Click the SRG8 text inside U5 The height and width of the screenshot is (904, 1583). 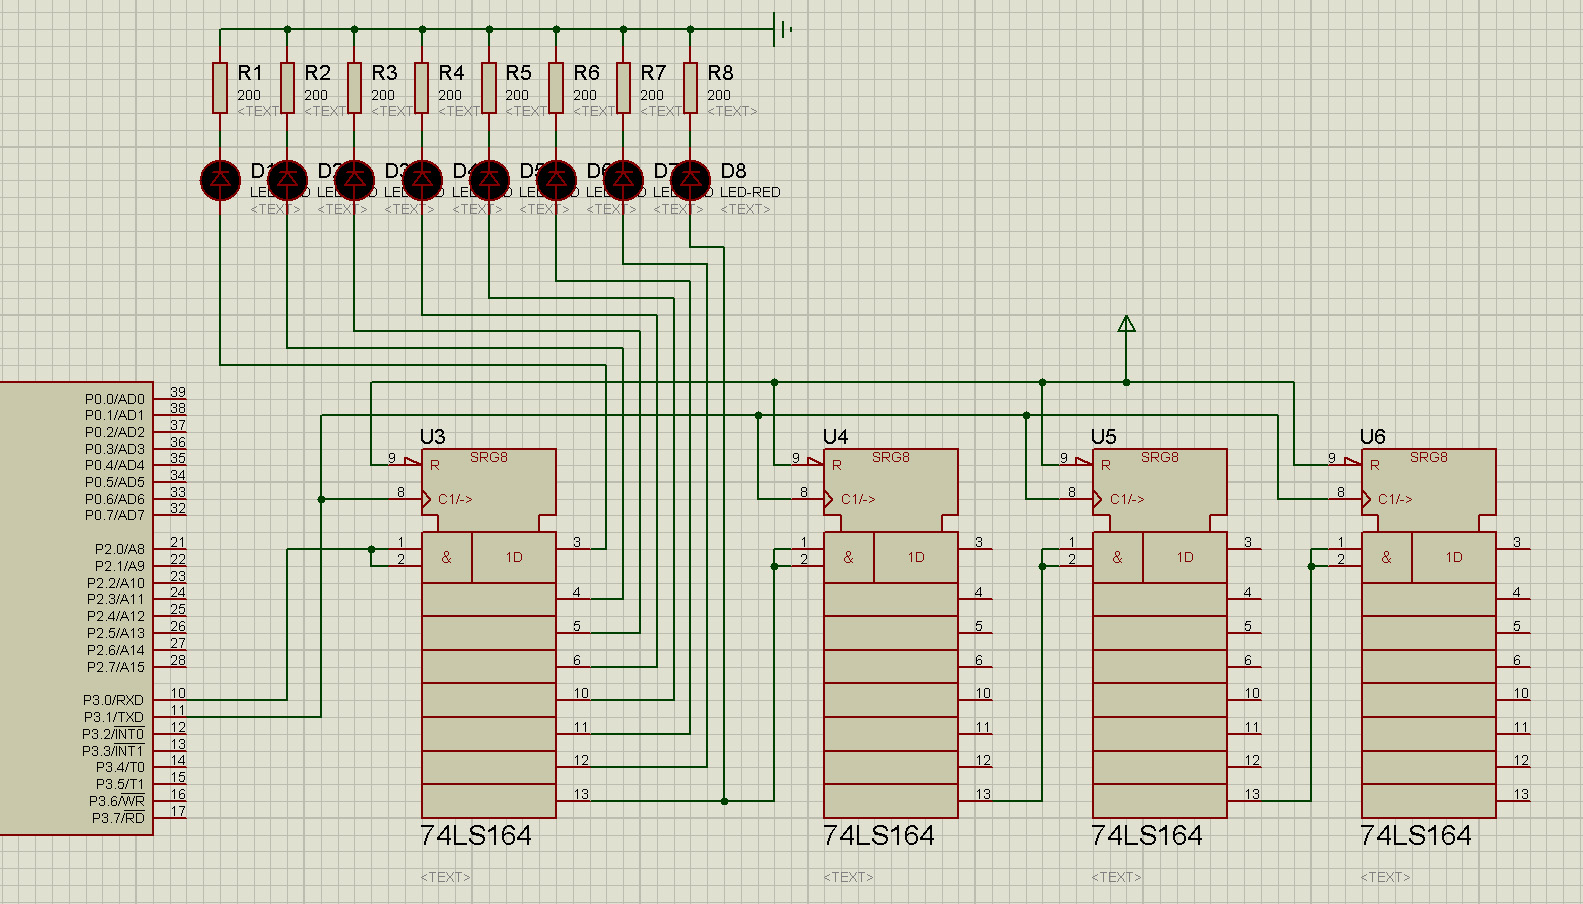[1160, 457]
